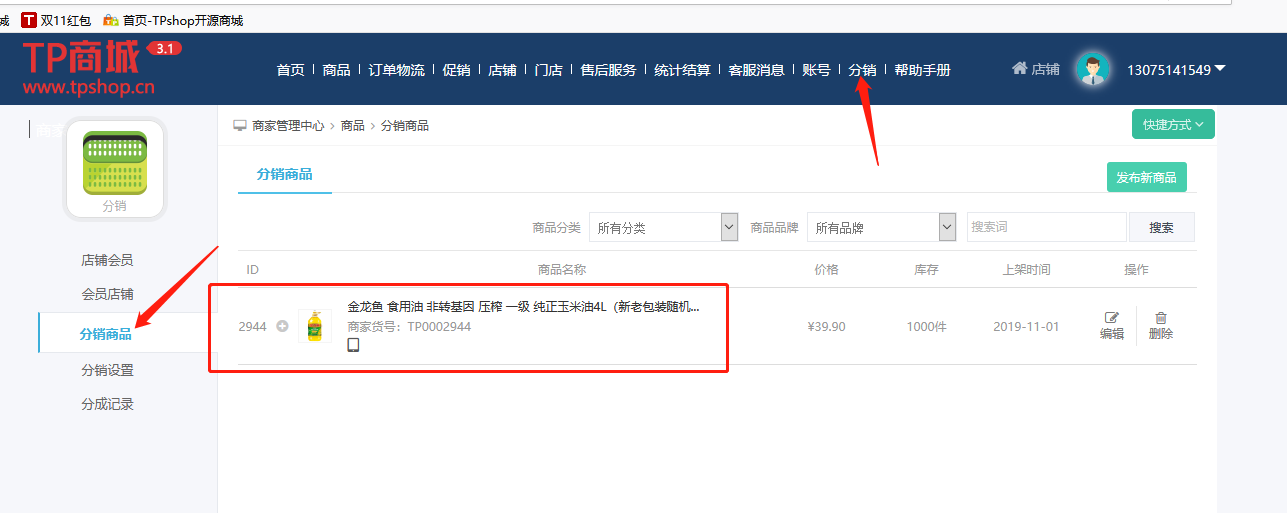The width and height of the screenshot is (1287, 513).
Task: Click the cooking oil product thumbnail
Action: click(315, 326)
